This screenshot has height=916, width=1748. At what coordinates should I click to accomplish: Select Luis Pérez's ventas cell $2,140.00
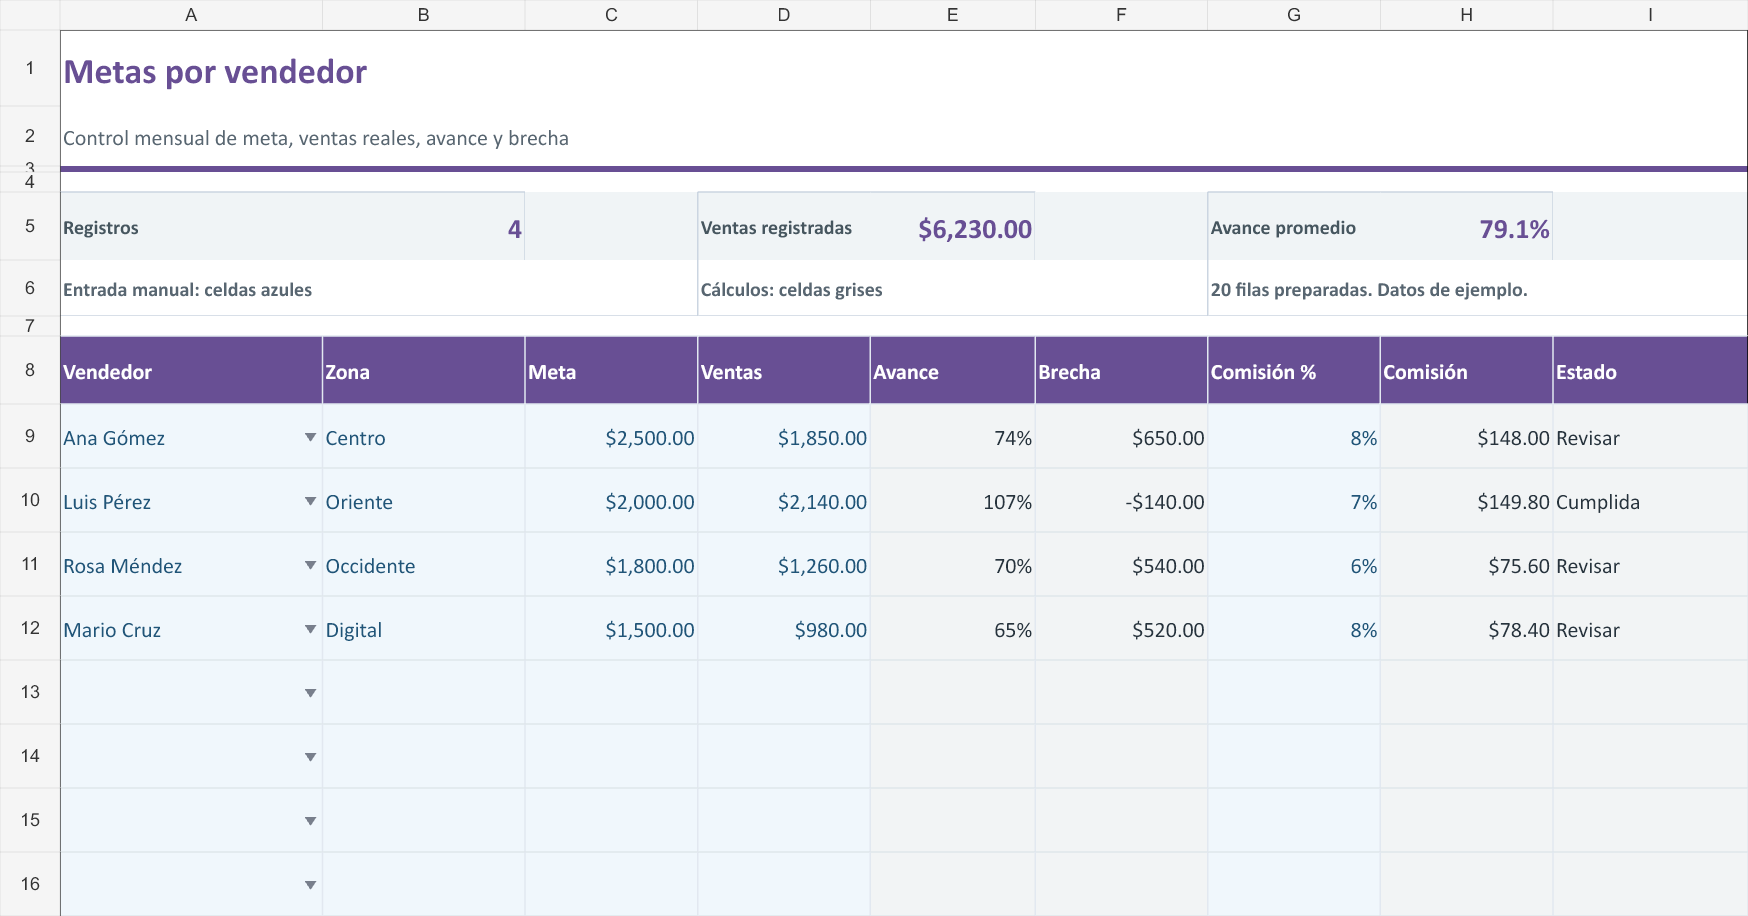[x=784, y=501]
